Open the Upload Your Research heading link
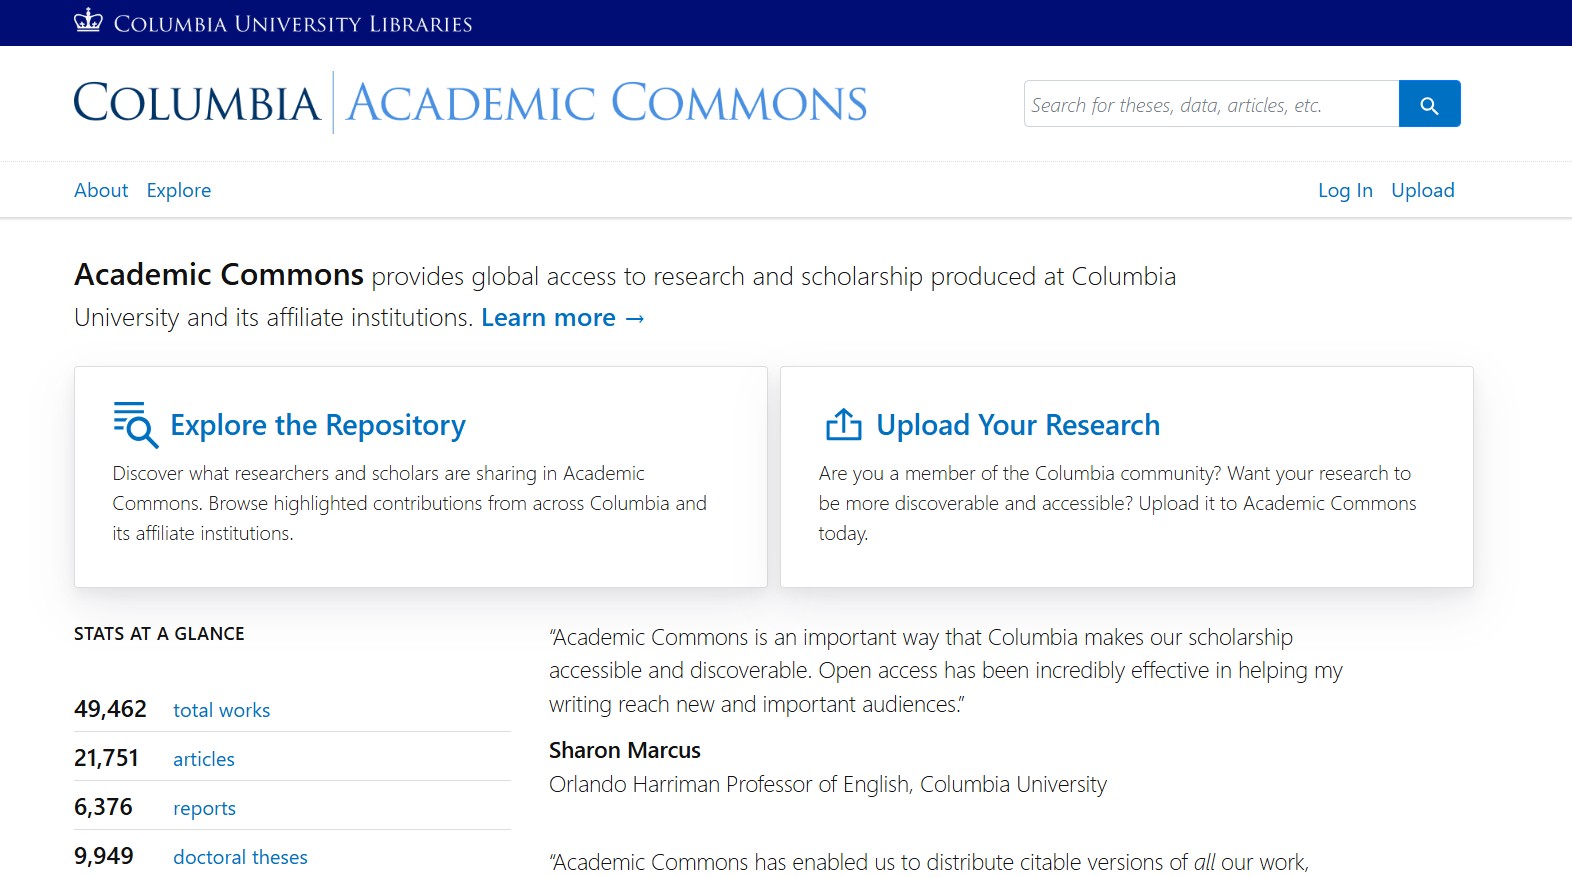This screenshot has width=1572, height=877. (1018, 425)
